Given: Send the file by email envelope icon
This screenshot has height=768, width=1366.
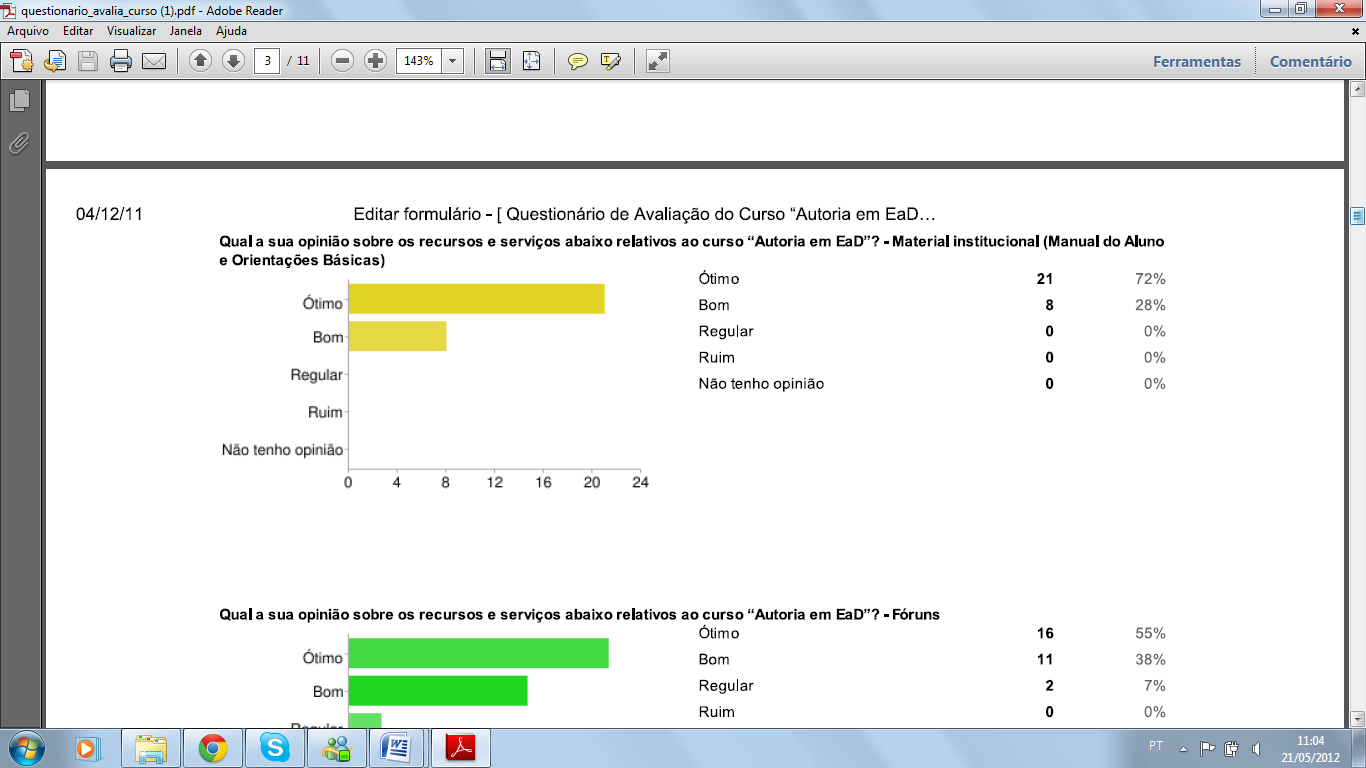Looking at the screenshot, I should tap(154, 61).
